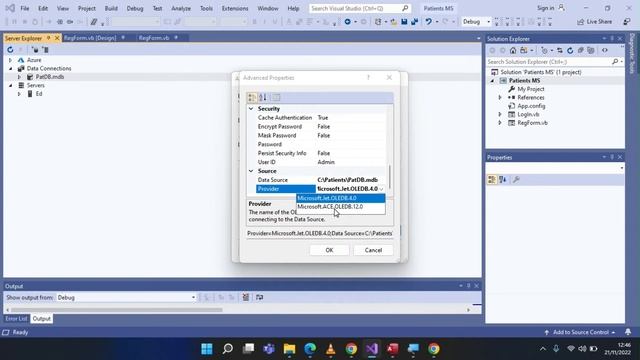Open the File menu
640x360 pixels.
pyautogui.click(x=25, y=8)
